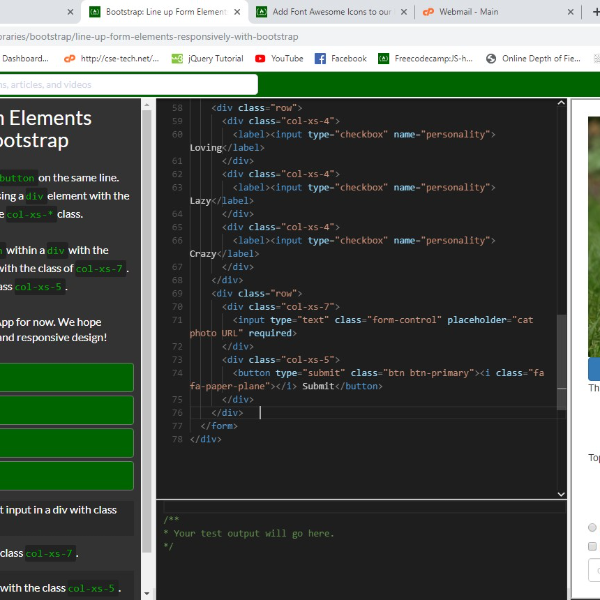Click the search field in green navbar
The height and width of the screenshot is (600, 600).
(x=128, y=85)
